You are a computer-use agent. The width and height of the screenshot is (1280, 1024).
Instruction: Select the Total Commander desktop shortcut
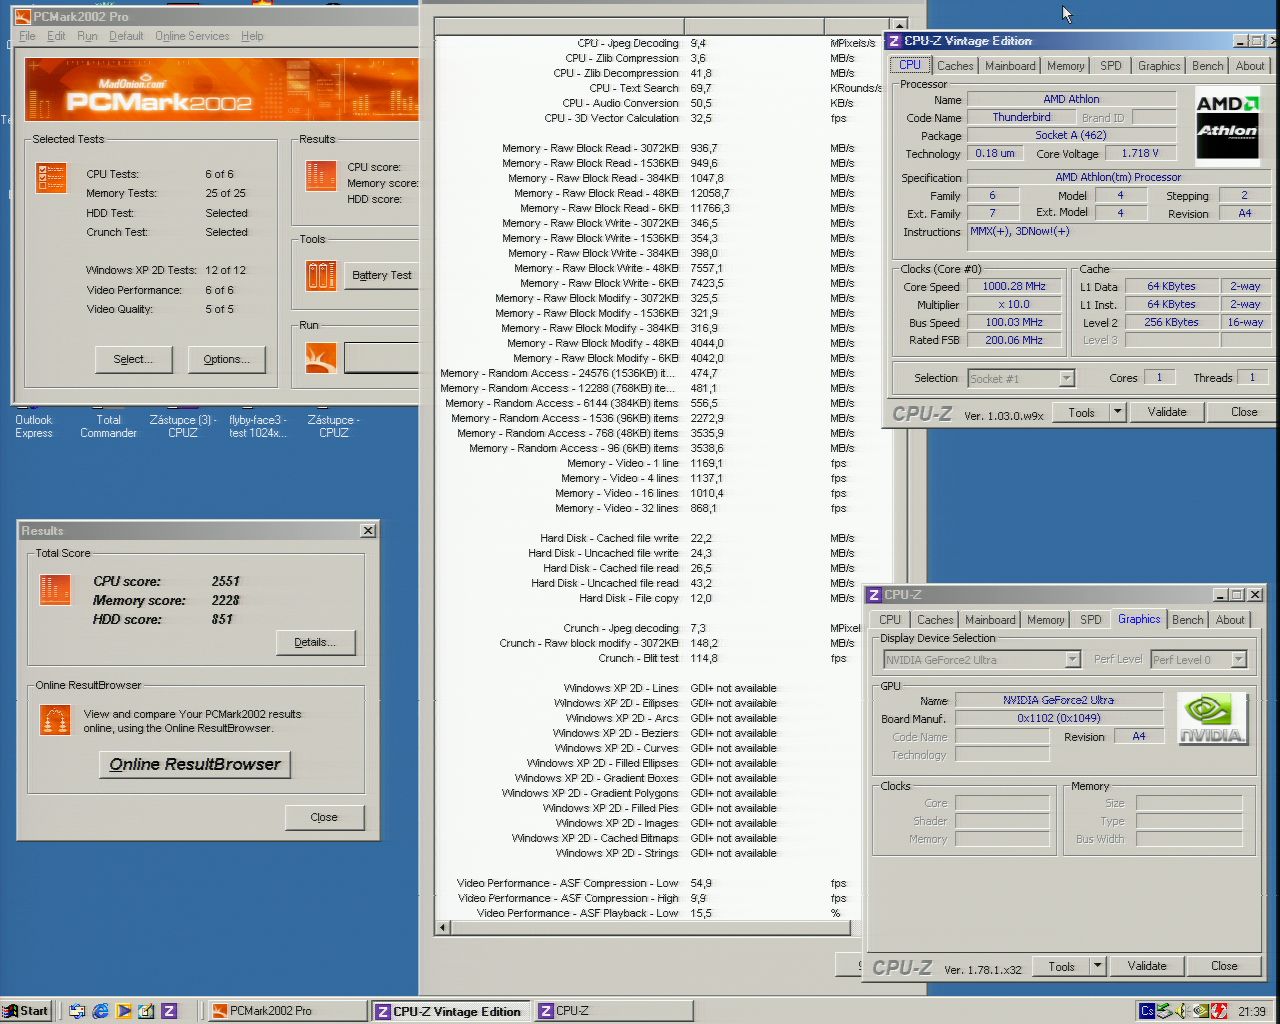tap(108, 426)
